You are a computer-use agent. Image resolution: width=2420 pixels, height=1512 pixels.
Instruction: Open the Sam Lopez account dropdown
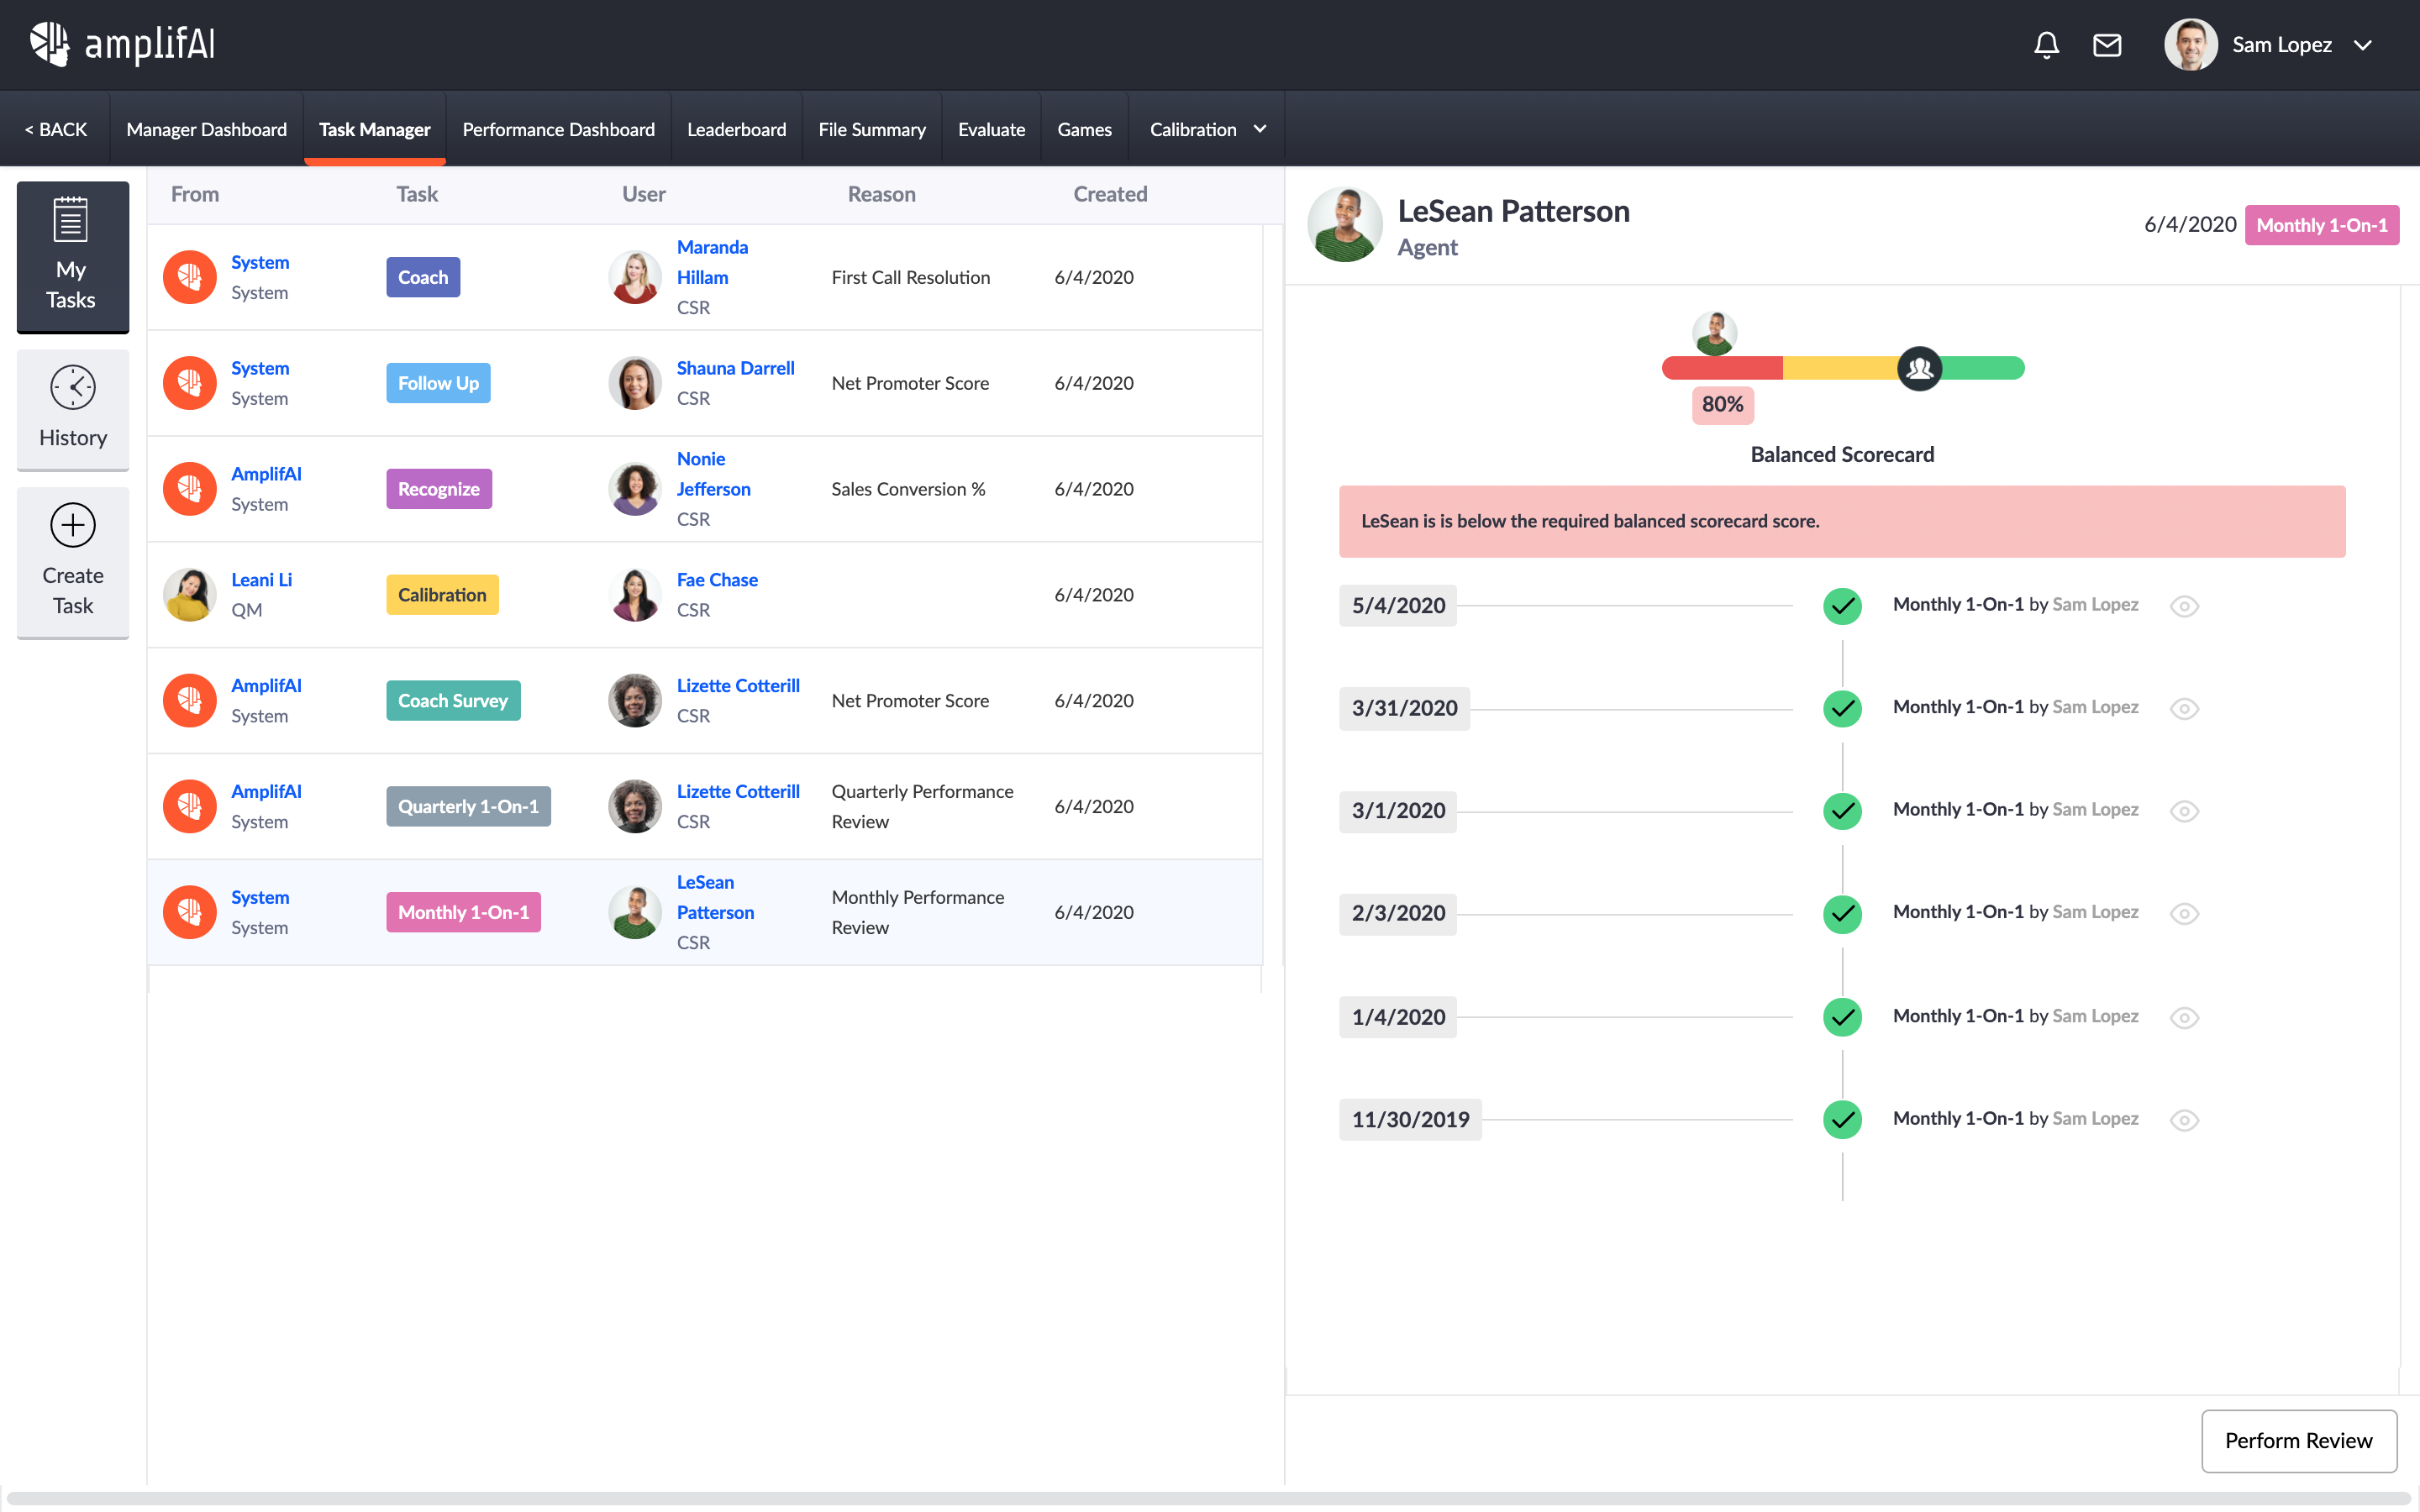2363,45
